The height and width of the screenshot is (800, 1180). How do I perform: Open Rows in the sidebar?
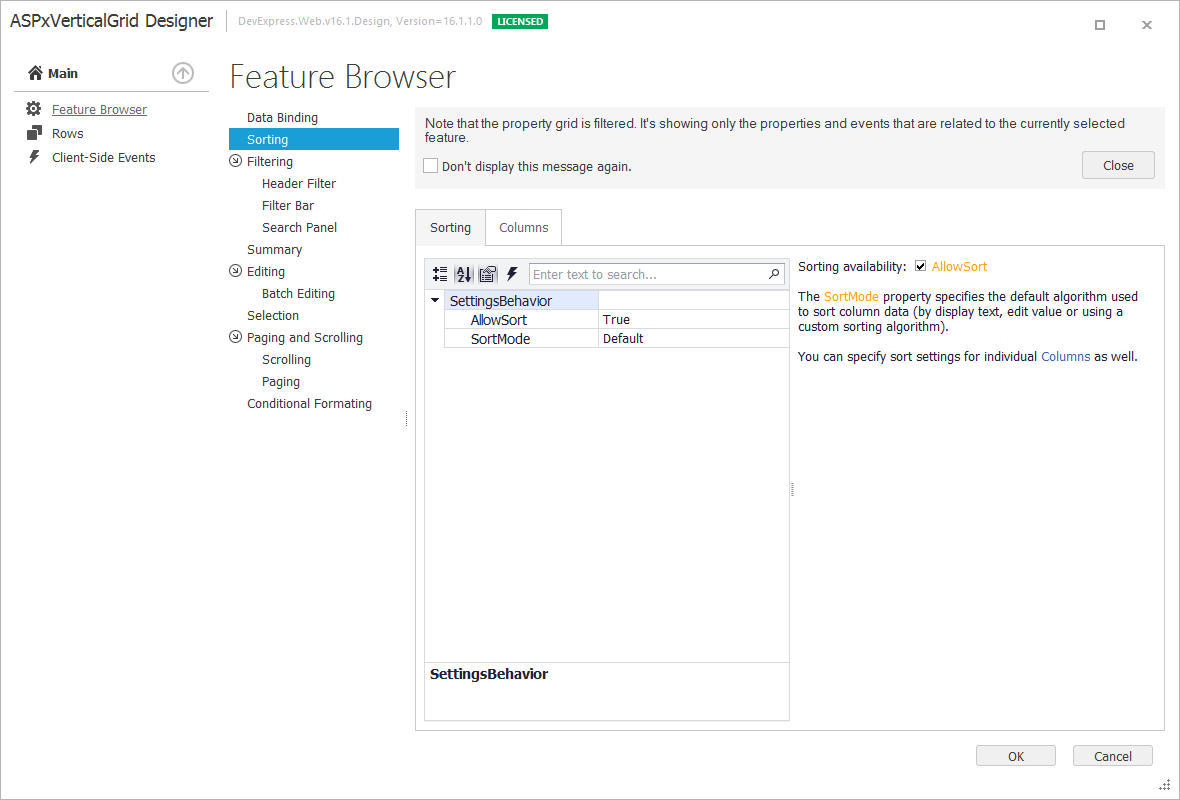click(68, 133)
